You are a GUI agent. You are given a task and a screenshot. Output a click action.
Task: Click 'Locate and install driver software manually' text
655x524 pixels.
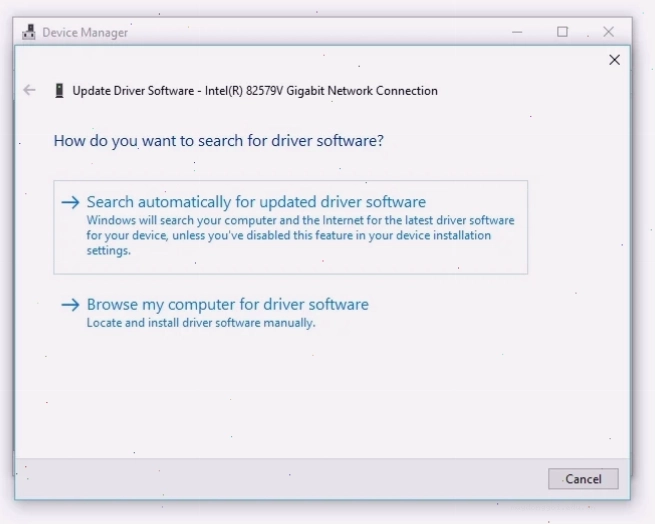click(201, 323)
